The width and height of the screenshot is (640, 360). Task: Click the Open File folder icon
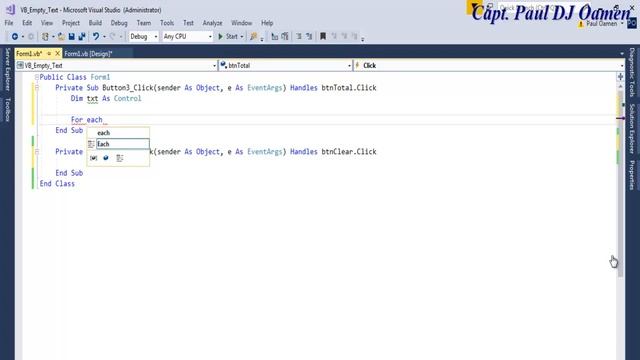point(61,37)
